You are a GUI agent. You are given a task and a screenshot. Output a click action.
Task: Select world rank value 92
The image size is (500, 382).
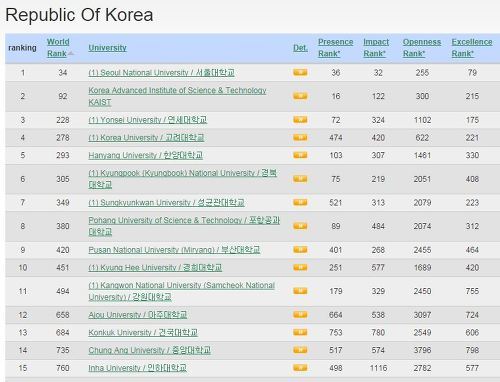(63, 96)
